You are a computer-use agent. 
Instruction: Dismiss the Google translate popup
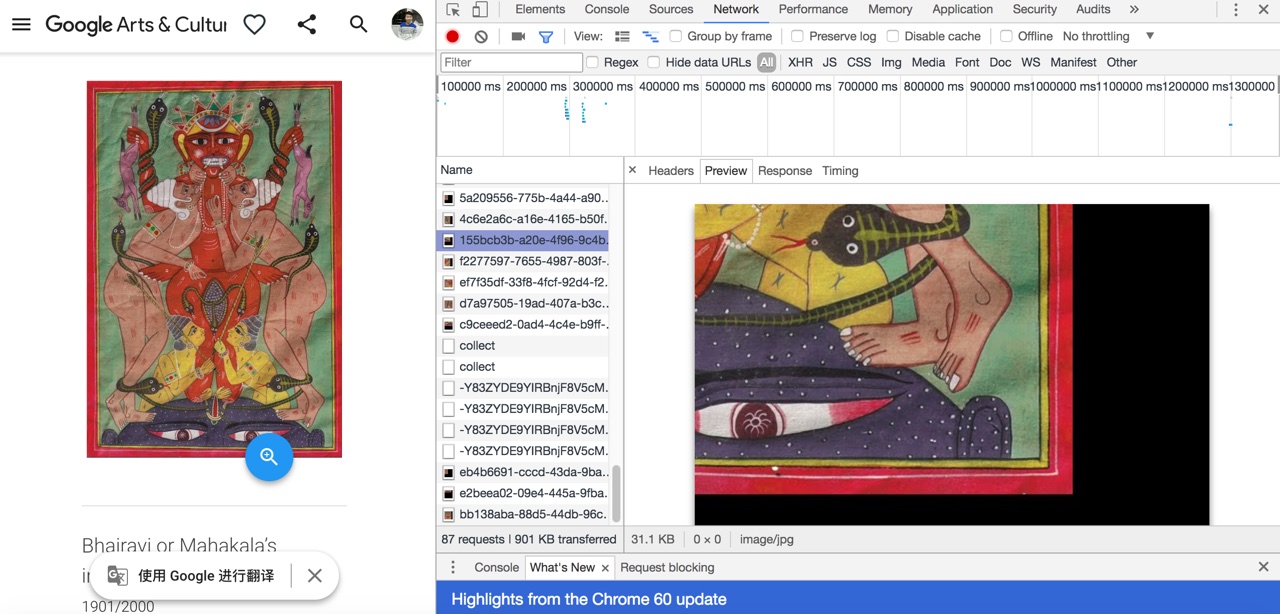tap(314, 576)
